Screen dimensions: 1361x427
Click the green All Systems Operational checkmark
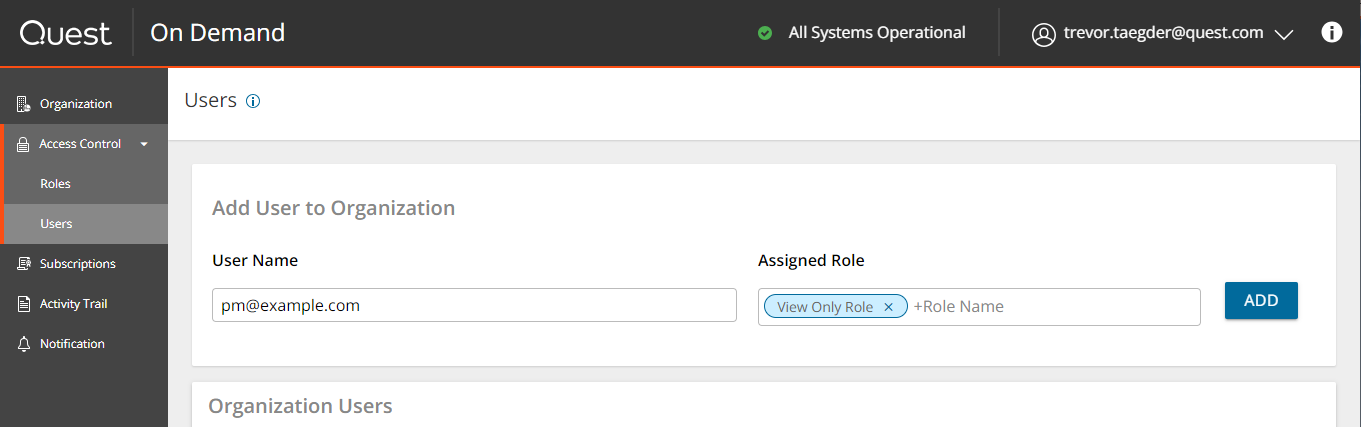tap(765, 33)
